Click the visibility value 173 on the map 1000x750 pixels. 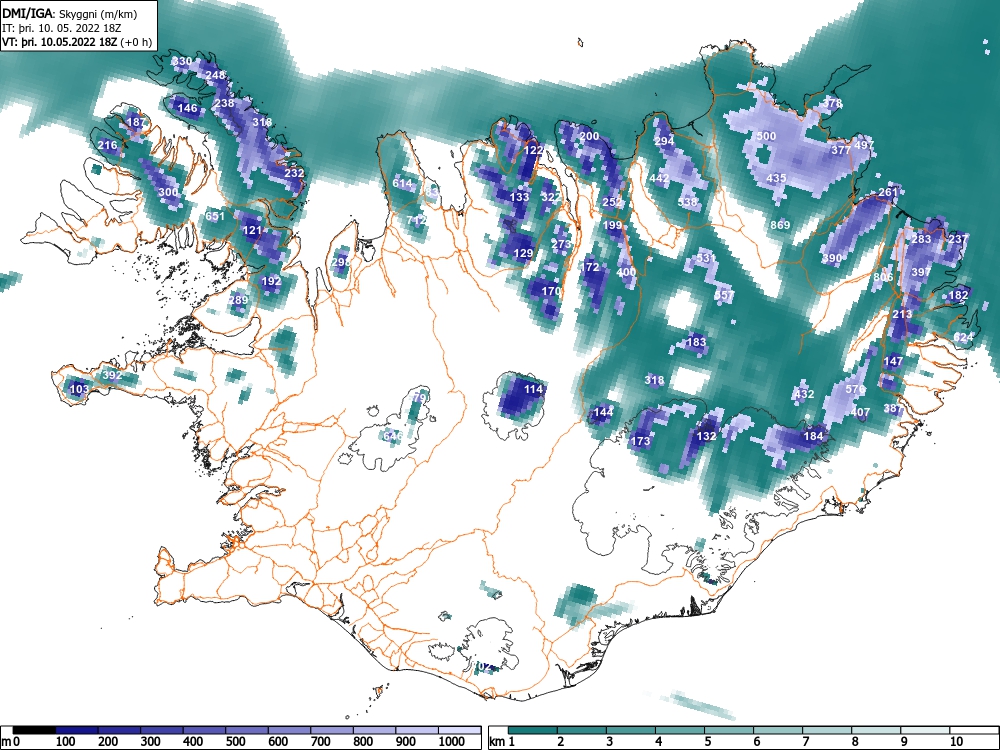[640, 441]
